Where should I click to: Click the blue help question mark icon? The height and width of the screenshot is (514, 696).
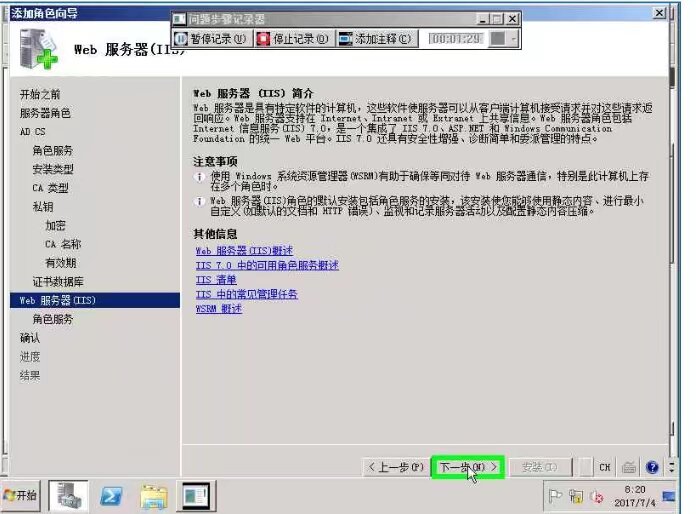652,467
